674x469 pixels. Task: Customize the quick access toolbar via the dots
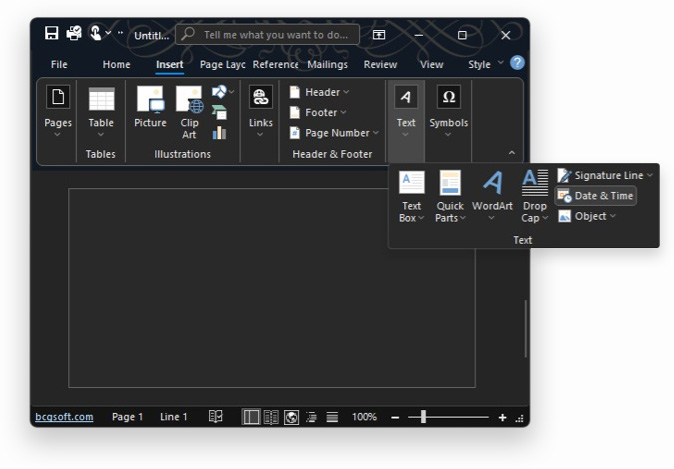pos(120,33)
